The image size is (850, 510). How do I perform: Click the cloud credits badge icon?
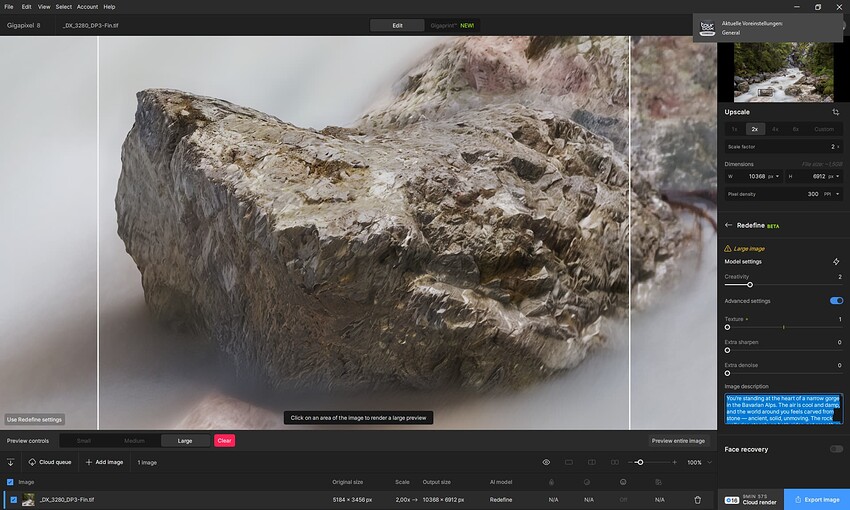pos(731,500)
